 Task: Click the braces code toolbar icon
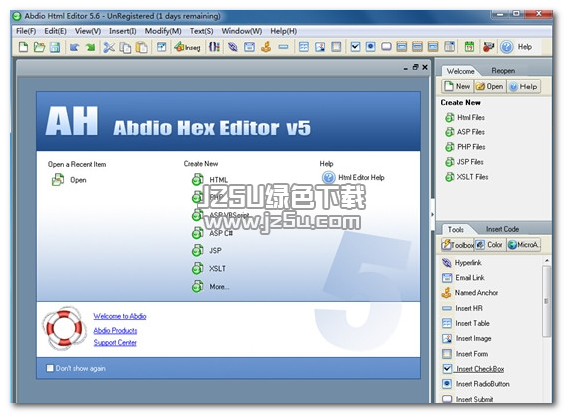[x=214, y=47]
